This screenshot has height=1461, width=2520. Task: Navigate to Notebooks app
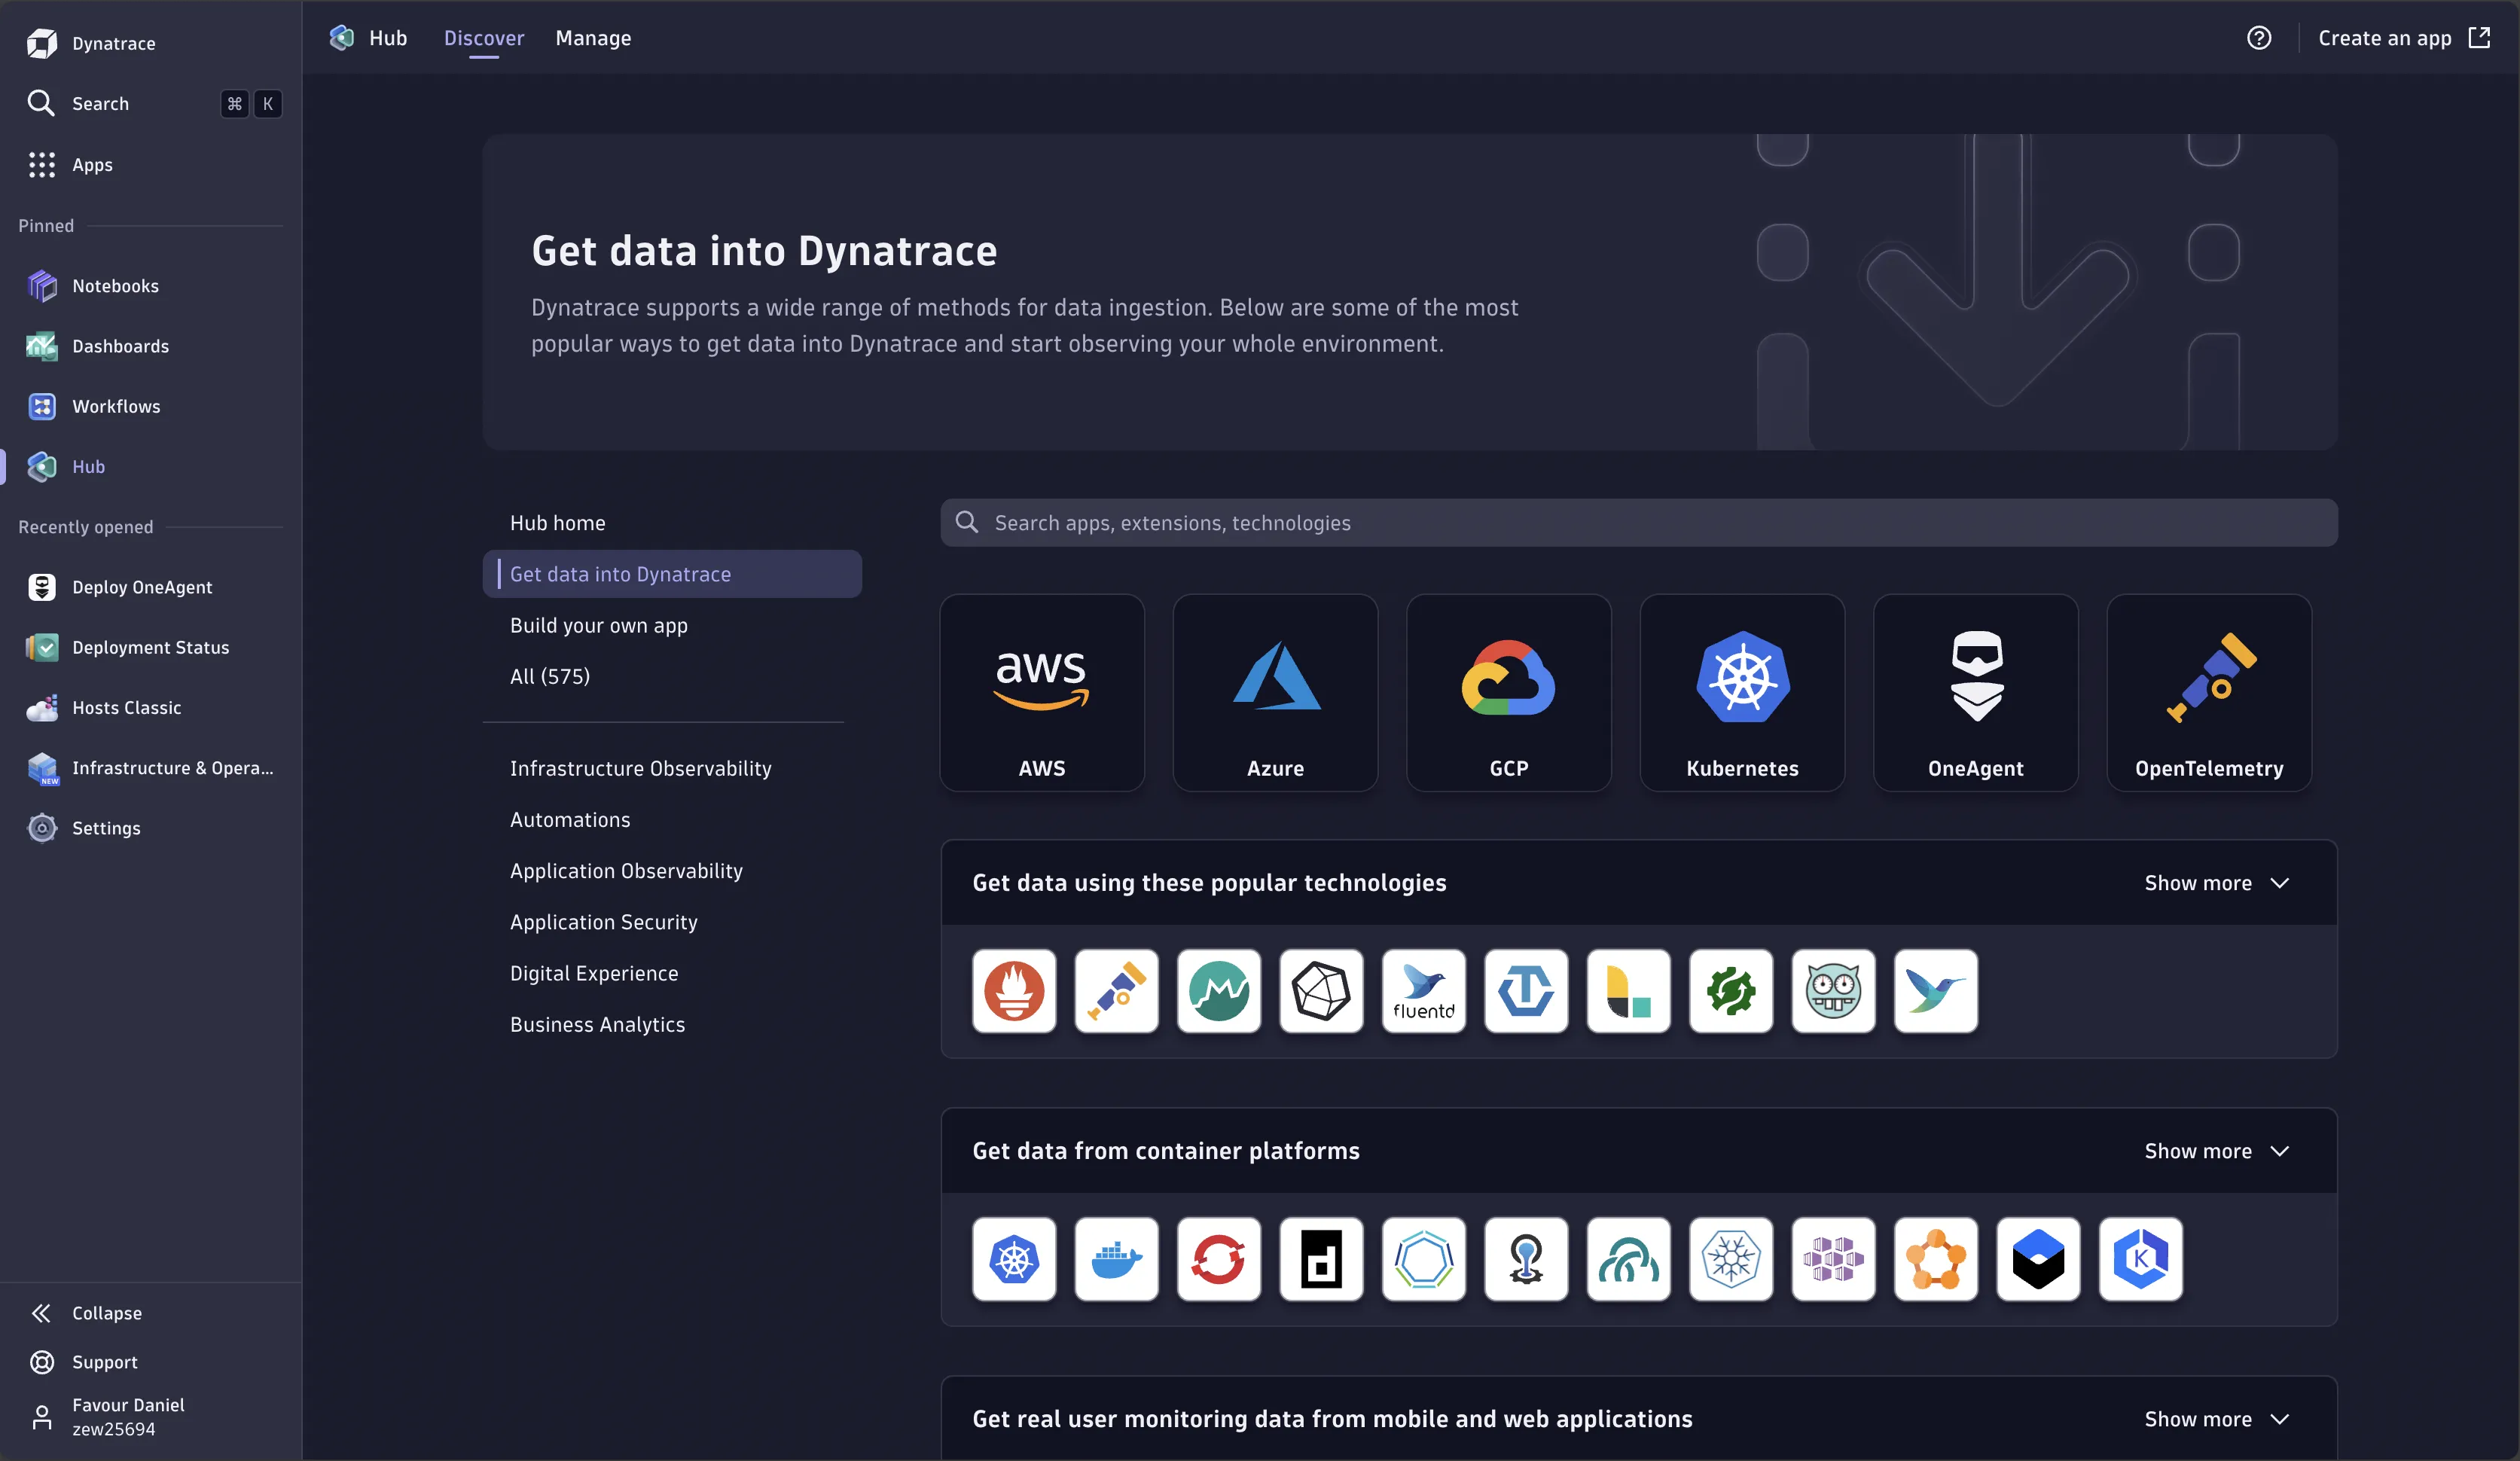click(x=114, y=283)
